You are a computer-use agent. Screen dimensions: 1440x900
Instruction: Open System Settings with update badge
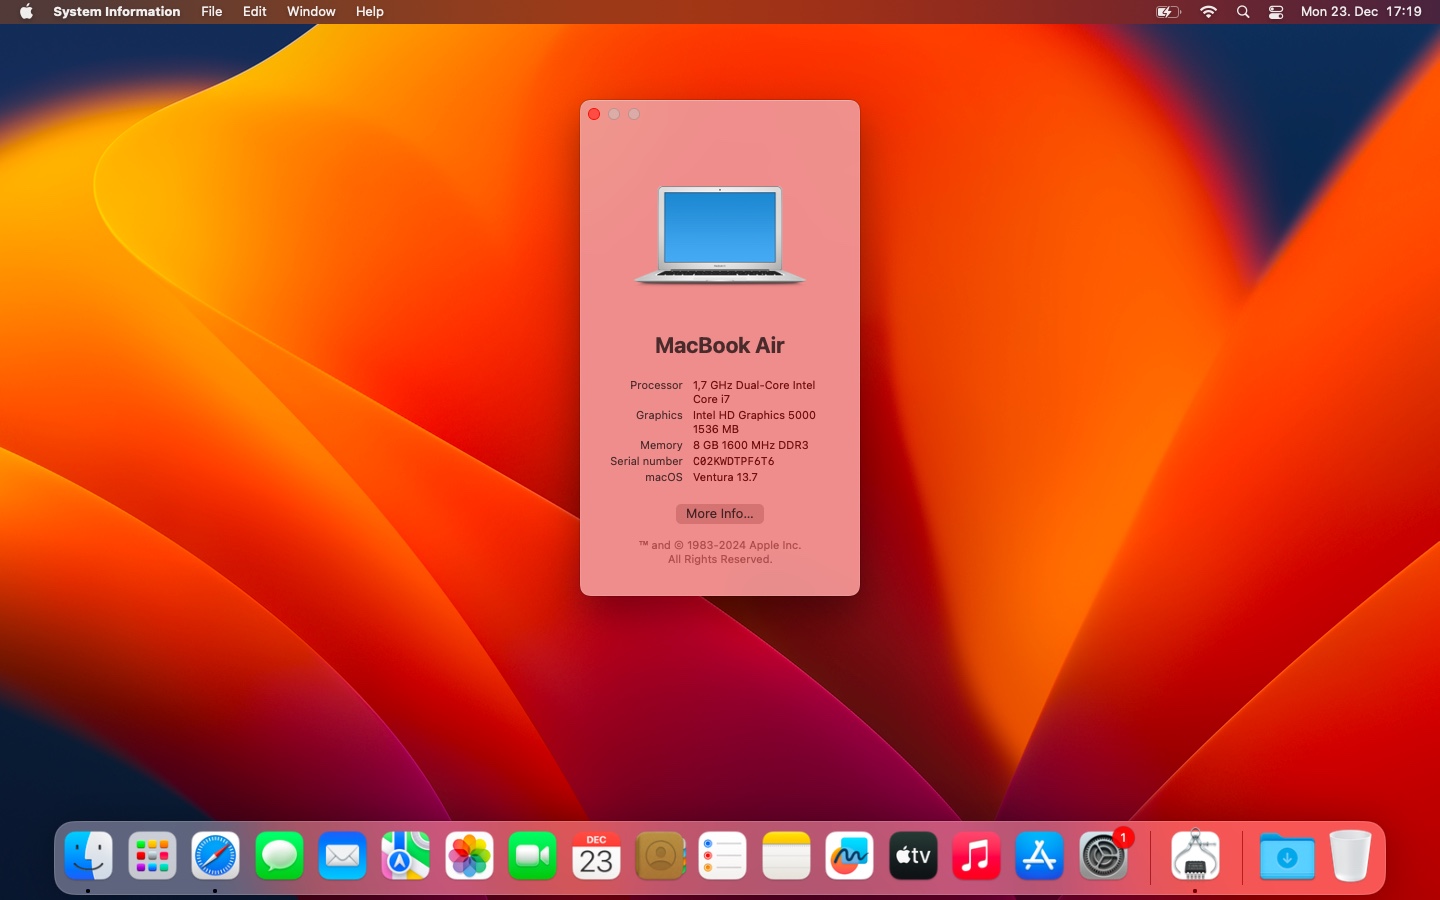tap(1104, 856)
